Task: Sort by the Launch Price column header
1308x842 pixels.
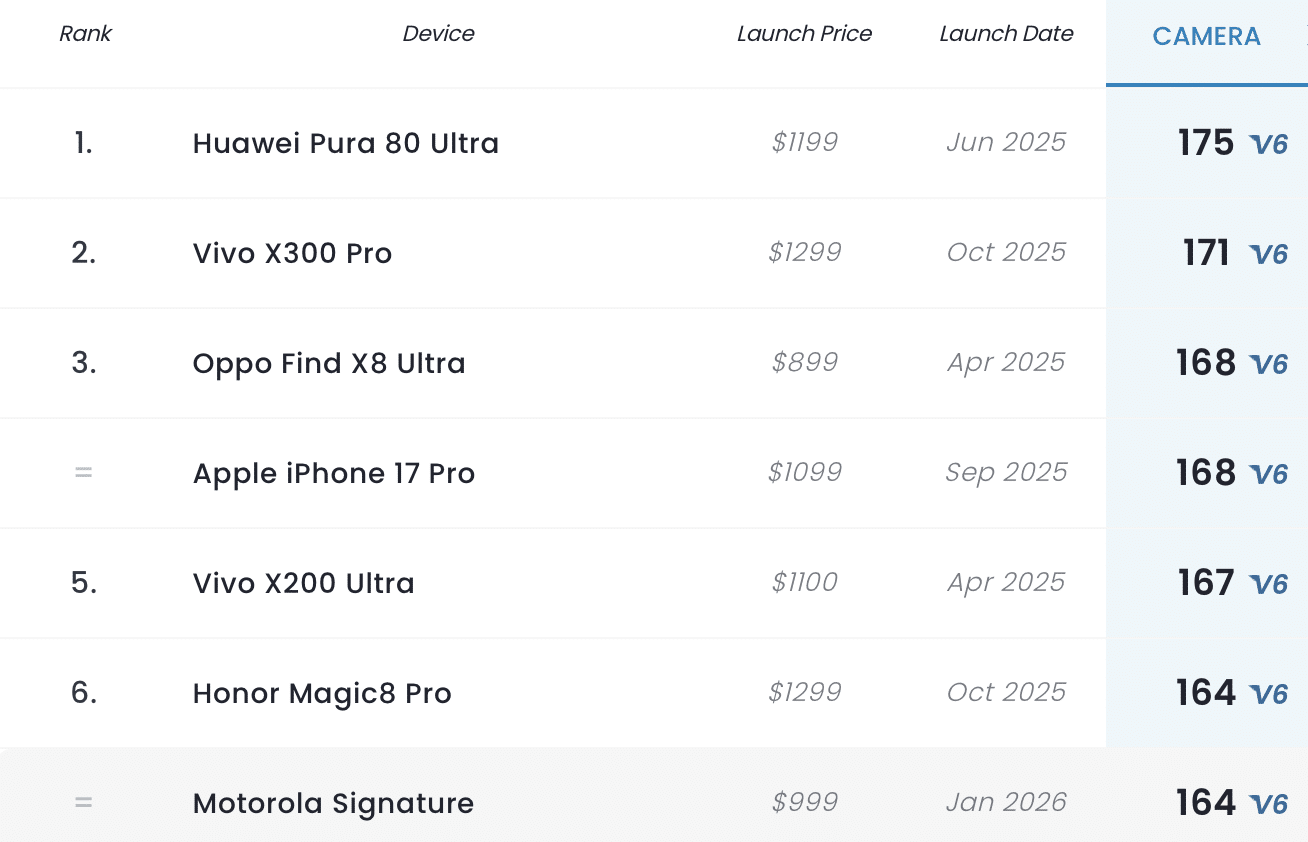Action: tap(804, 34)
